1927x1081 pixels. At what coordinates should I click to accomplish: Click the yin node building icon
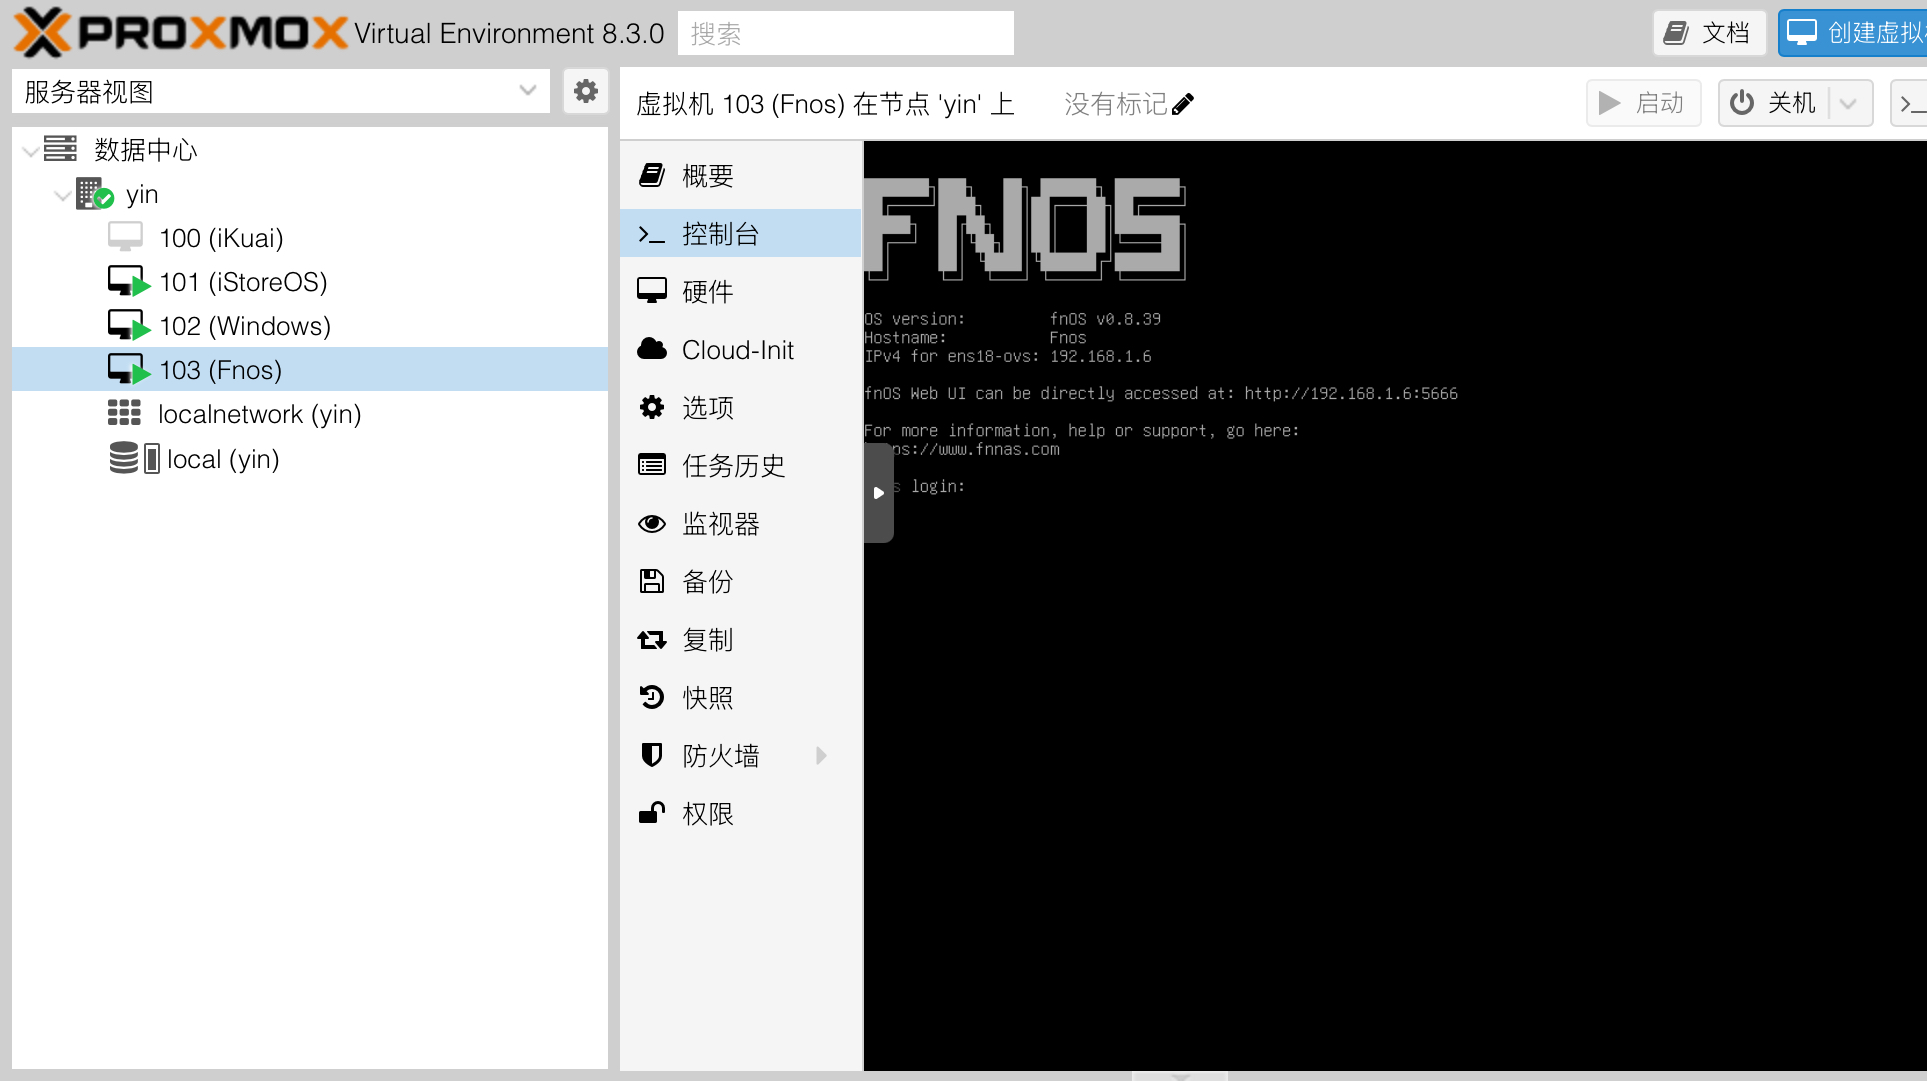(94, 193)
